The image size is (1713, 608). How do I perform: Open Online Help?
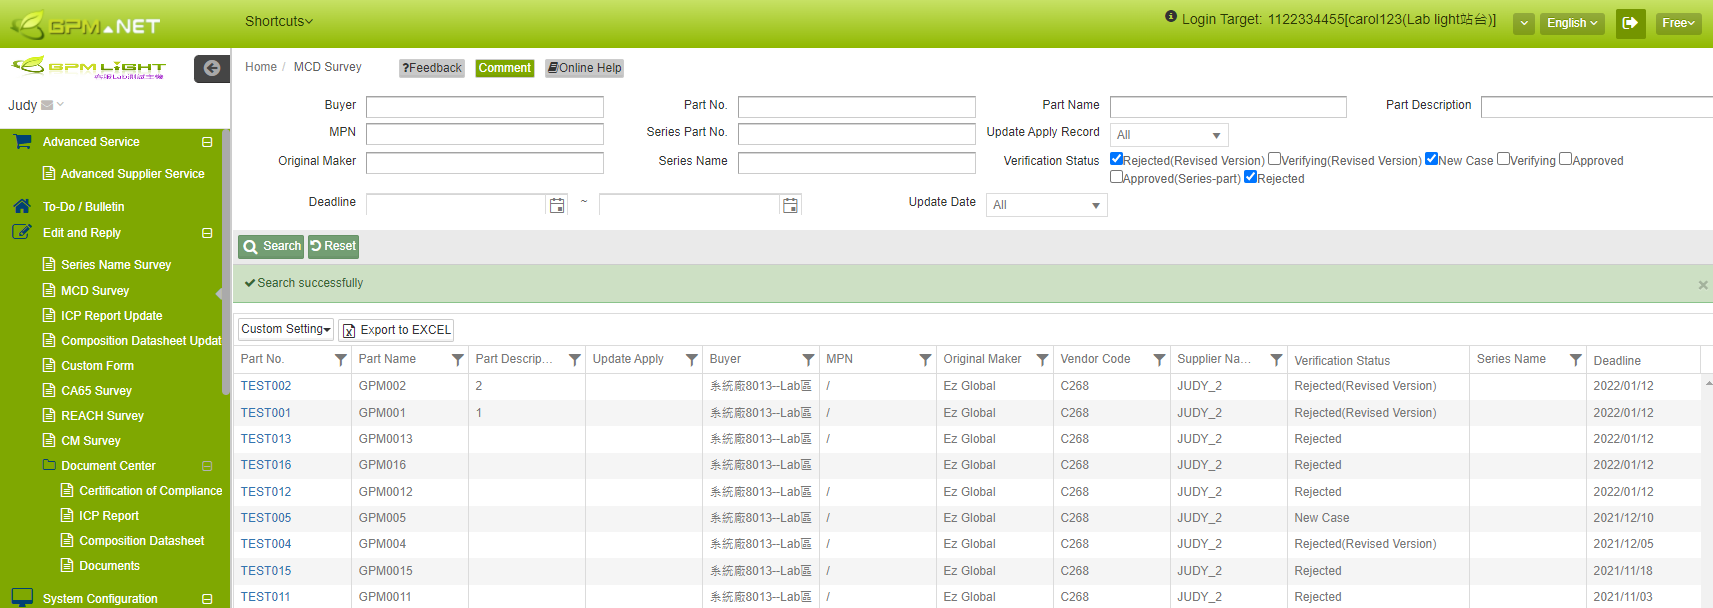(x=585, y=68)
